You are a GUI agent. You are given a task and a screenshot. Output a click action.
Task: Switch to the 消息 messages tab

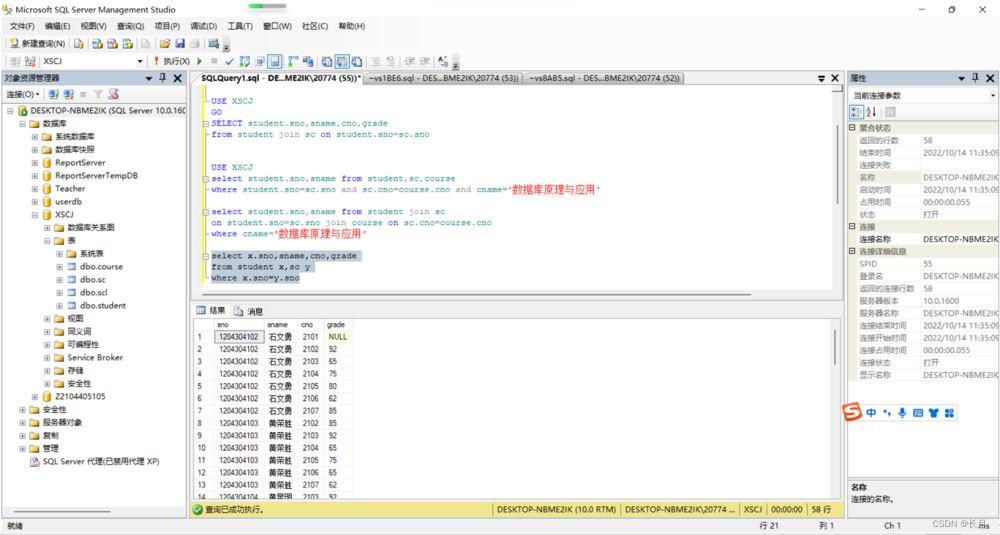tap(248, 311)
